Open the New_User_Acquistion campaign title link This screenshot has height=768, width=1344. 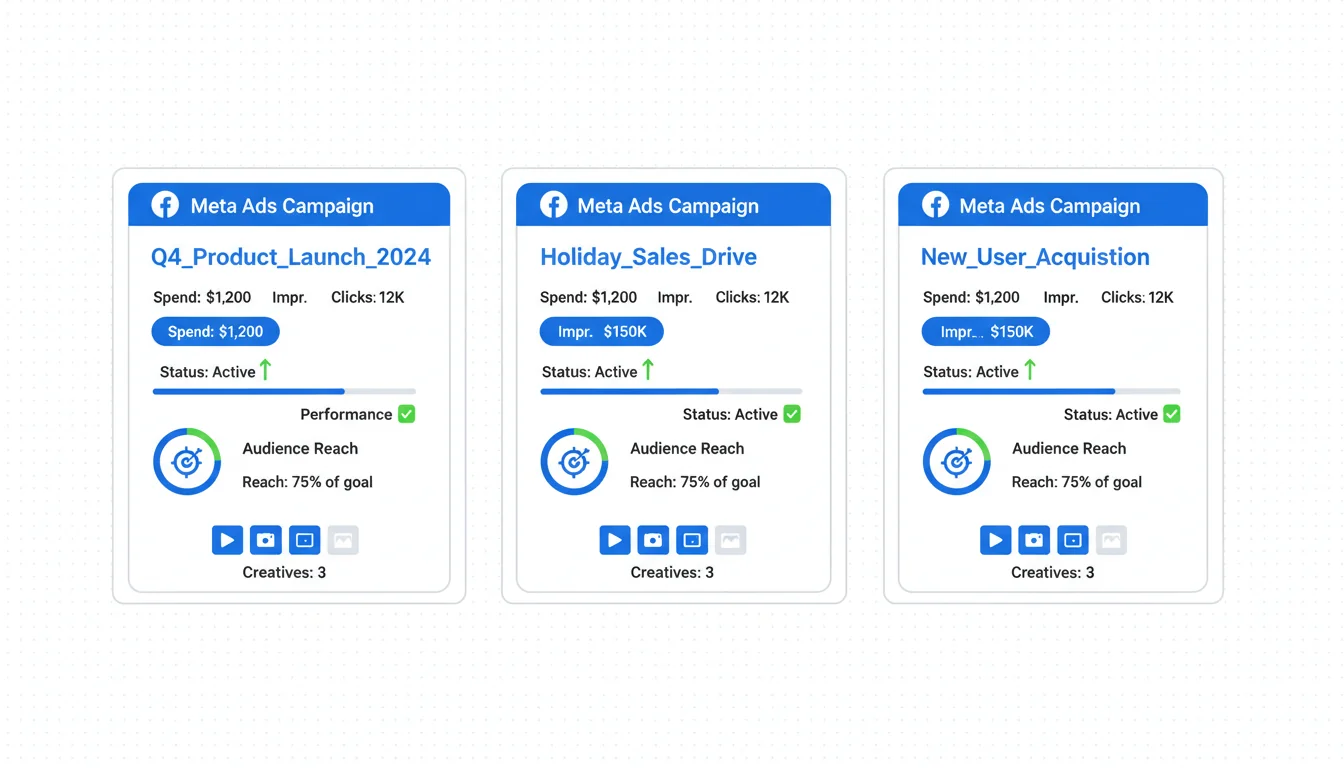click(1035, 257)
